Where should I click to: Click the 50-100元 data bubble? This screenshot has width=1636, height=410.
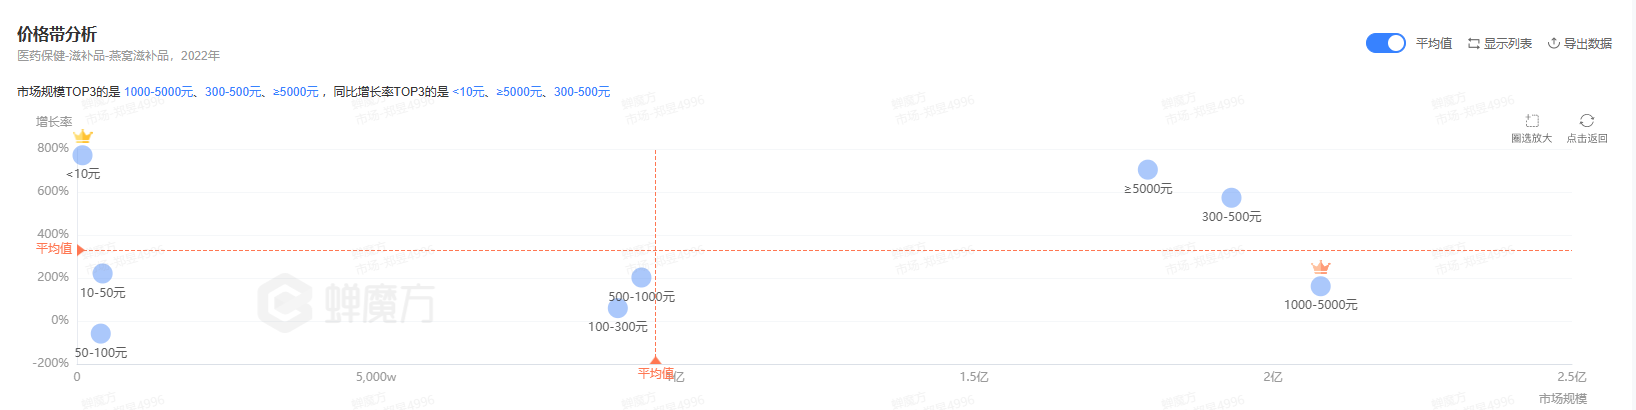click(101, 334)
